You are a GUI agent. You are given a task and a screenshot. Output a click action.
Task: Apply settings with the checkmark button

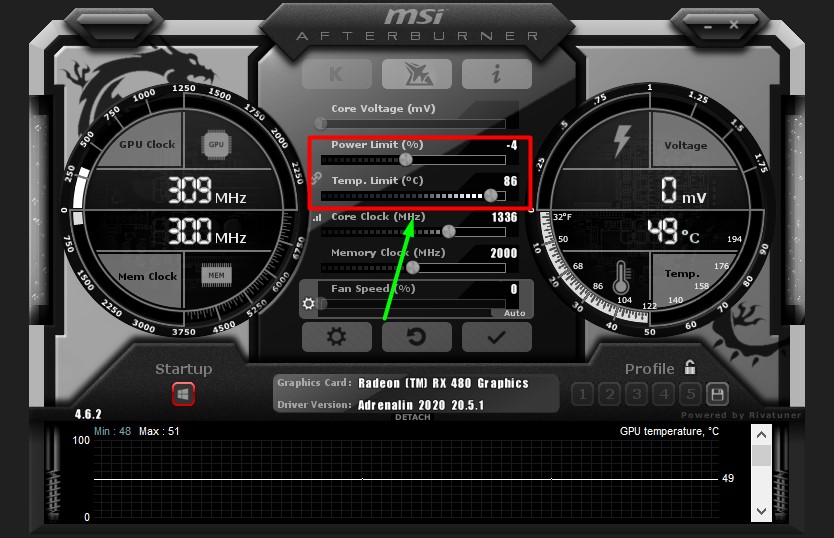(x=497, y=337)
